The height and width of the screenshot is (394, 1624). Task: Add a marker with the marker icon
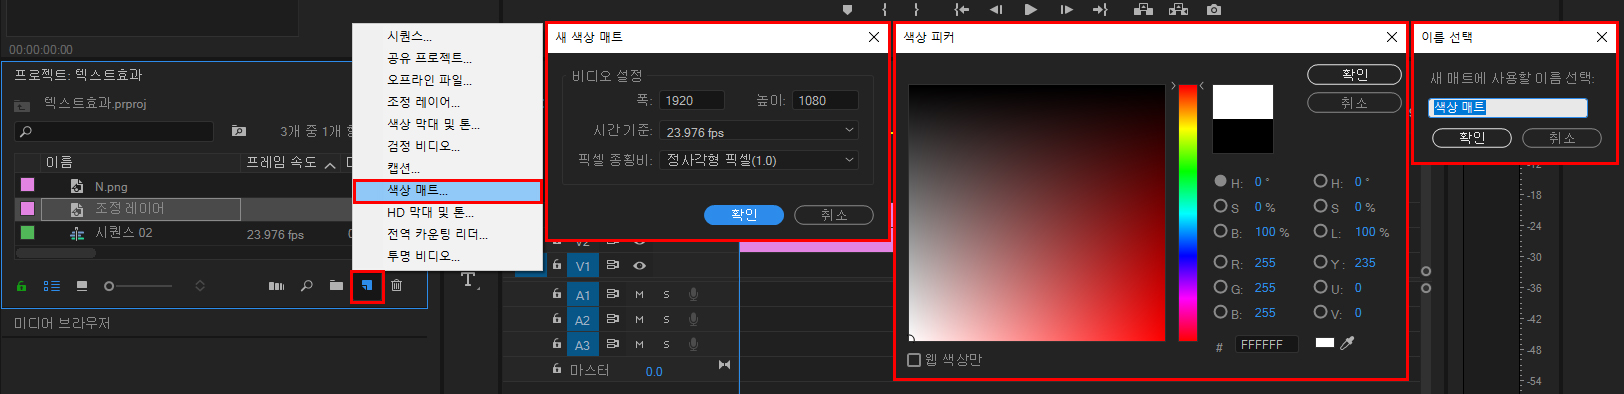click(848, 9)
